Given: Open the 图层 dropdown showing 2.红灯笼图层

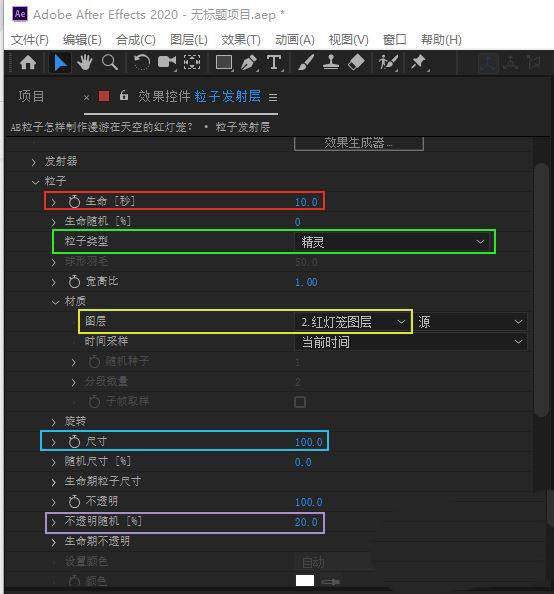Looking at the screenshot, I should [x=353, y=322].
